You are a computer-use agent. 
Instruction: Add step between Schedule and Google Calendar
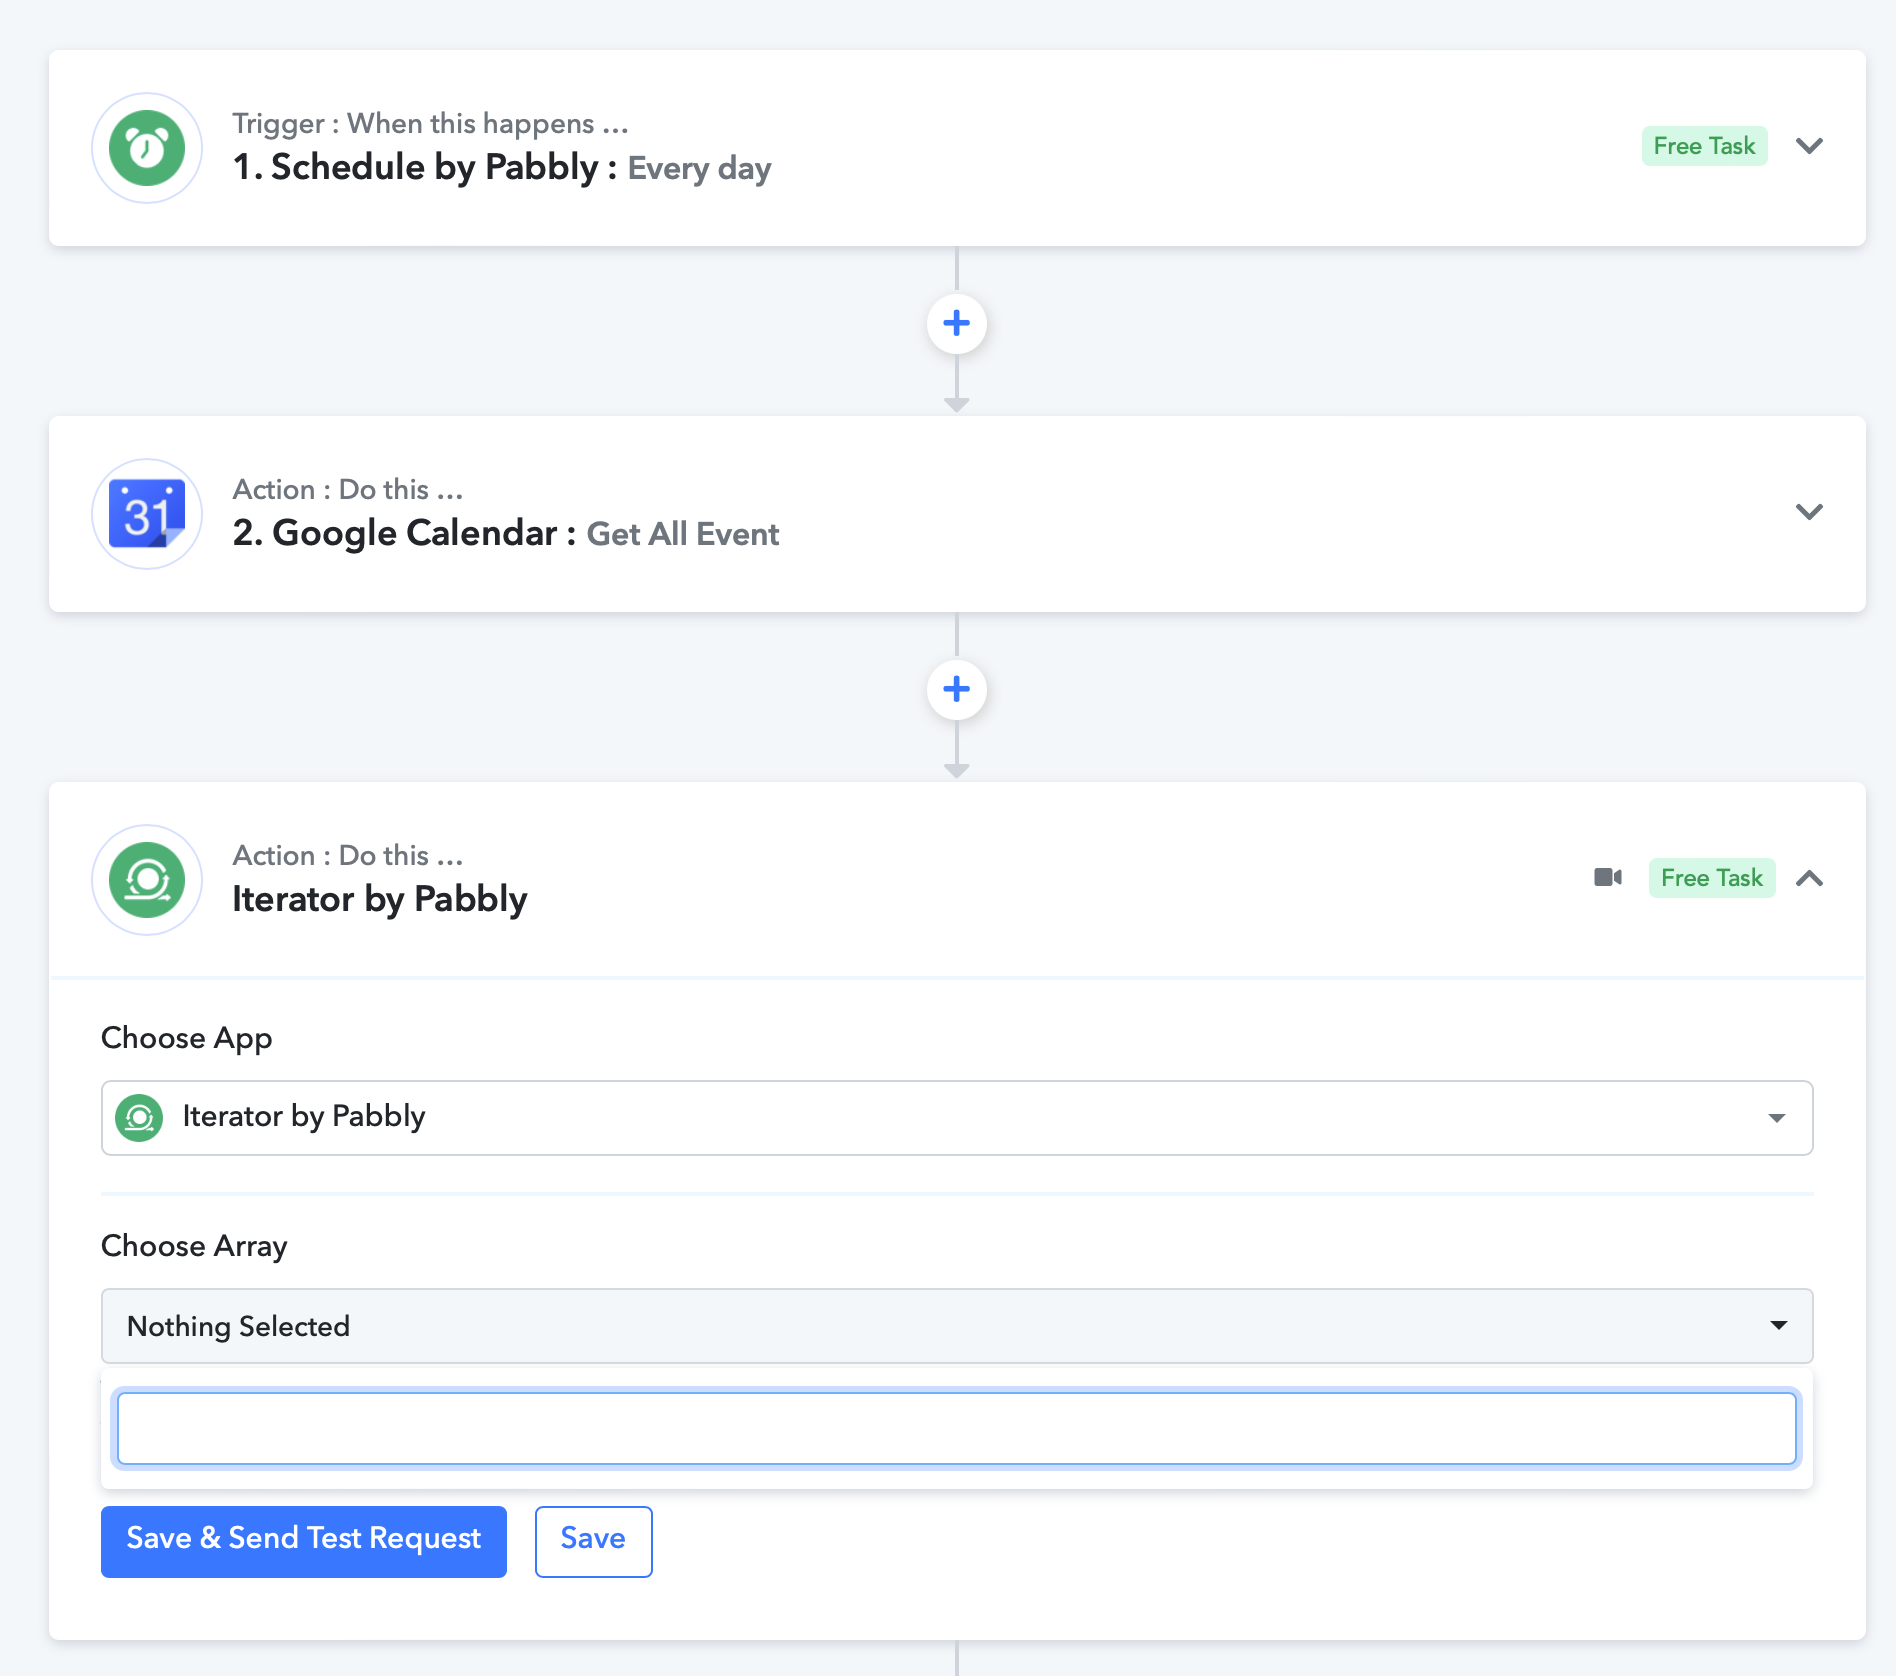[x=957, y=323]
